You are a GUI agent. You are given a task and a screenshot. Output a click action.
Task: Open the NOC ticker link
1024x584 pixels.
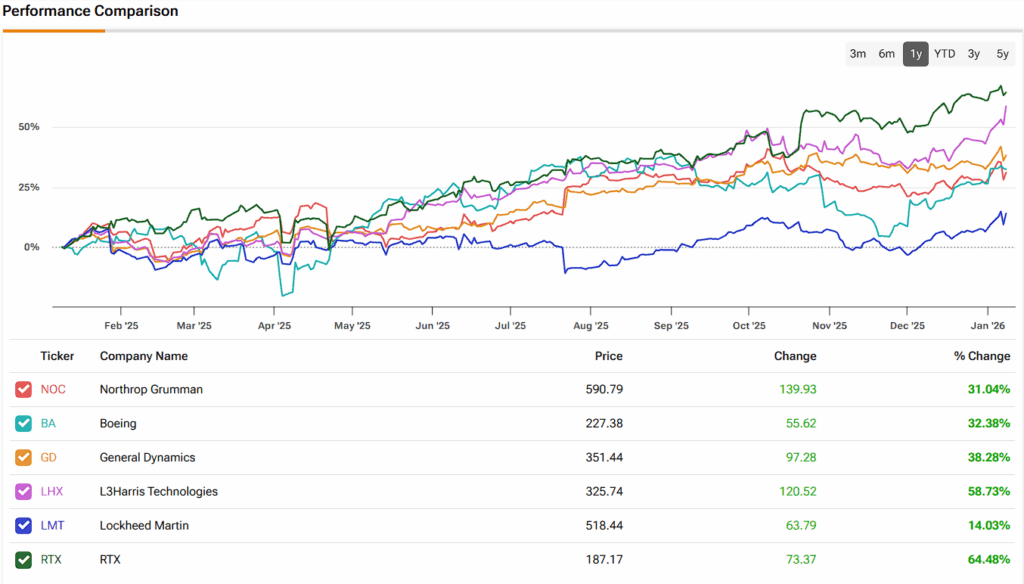pyautogui.click(x=53, y=389)
